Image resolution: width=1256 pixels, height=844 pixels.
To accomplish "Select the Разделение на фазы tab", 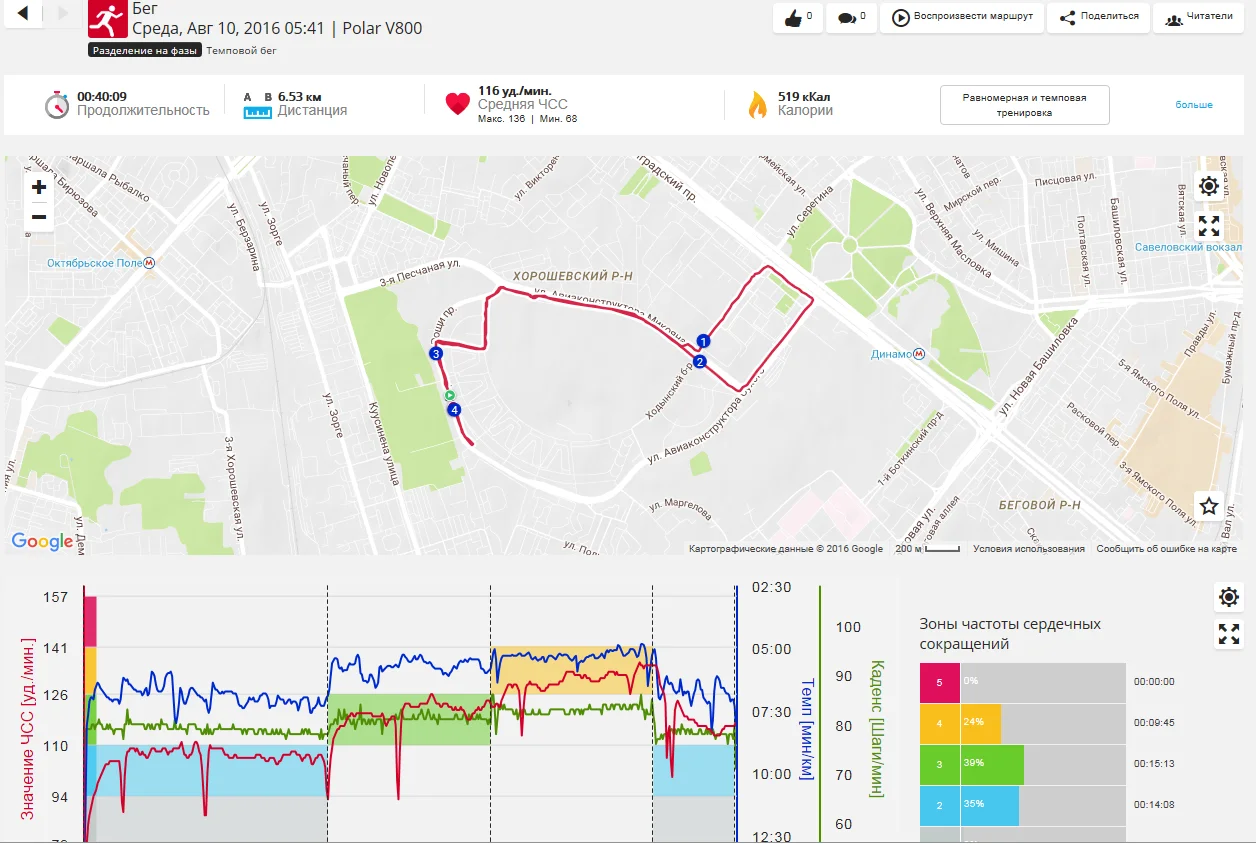I will (x=145, y=50).
